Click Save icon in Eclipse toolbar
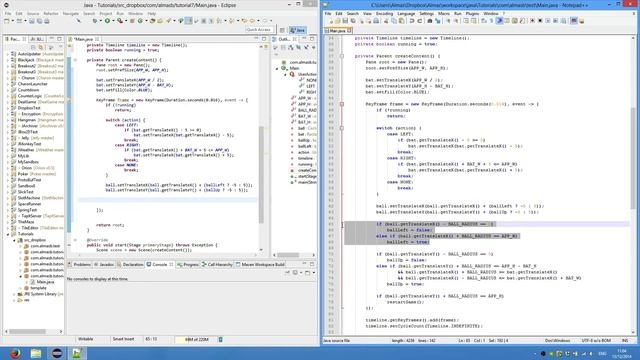Image resolution: width=640 pixels, height=360 pixels. click(x=31, y=21)
